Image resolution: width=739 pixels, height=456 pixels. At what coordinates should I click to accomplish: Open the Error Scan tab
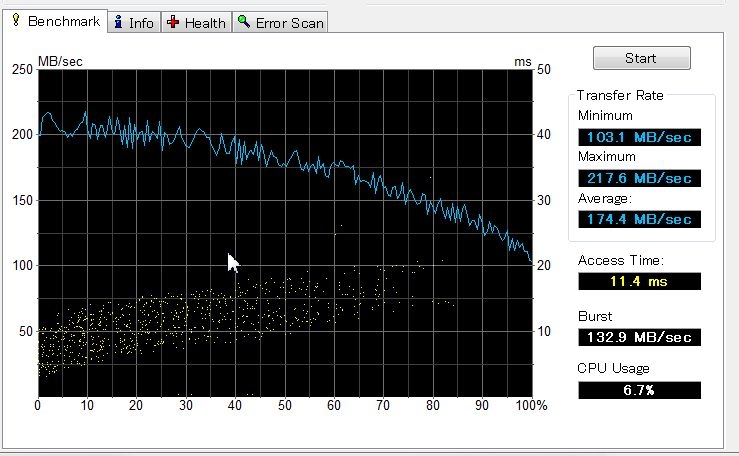(280, 23)
